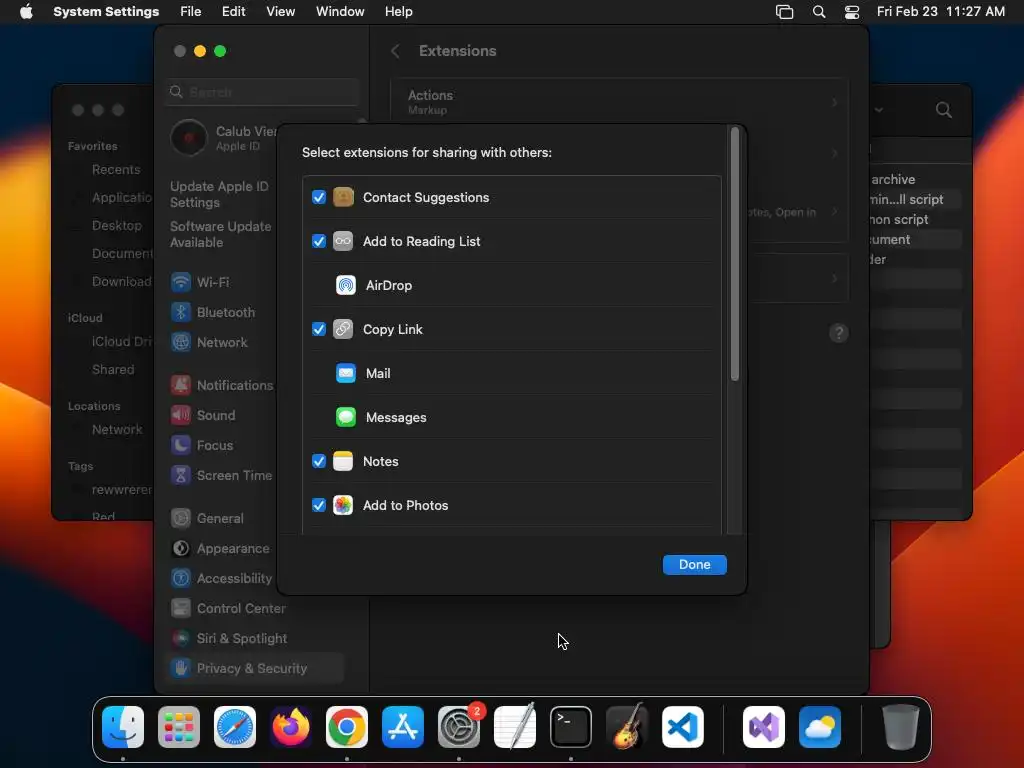Open App Store from the Dock
The image size is (1024, 768).
[403, 727]
